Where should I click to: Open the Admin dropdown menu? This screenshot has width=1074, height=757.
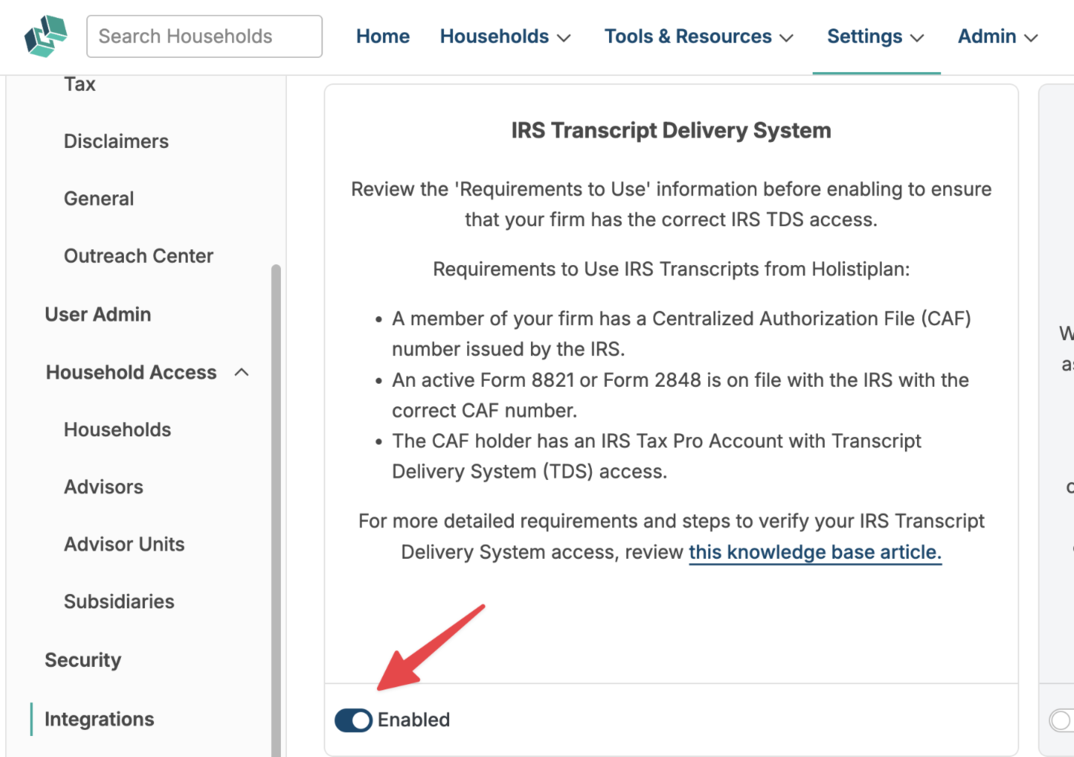[x=998, y=36]
